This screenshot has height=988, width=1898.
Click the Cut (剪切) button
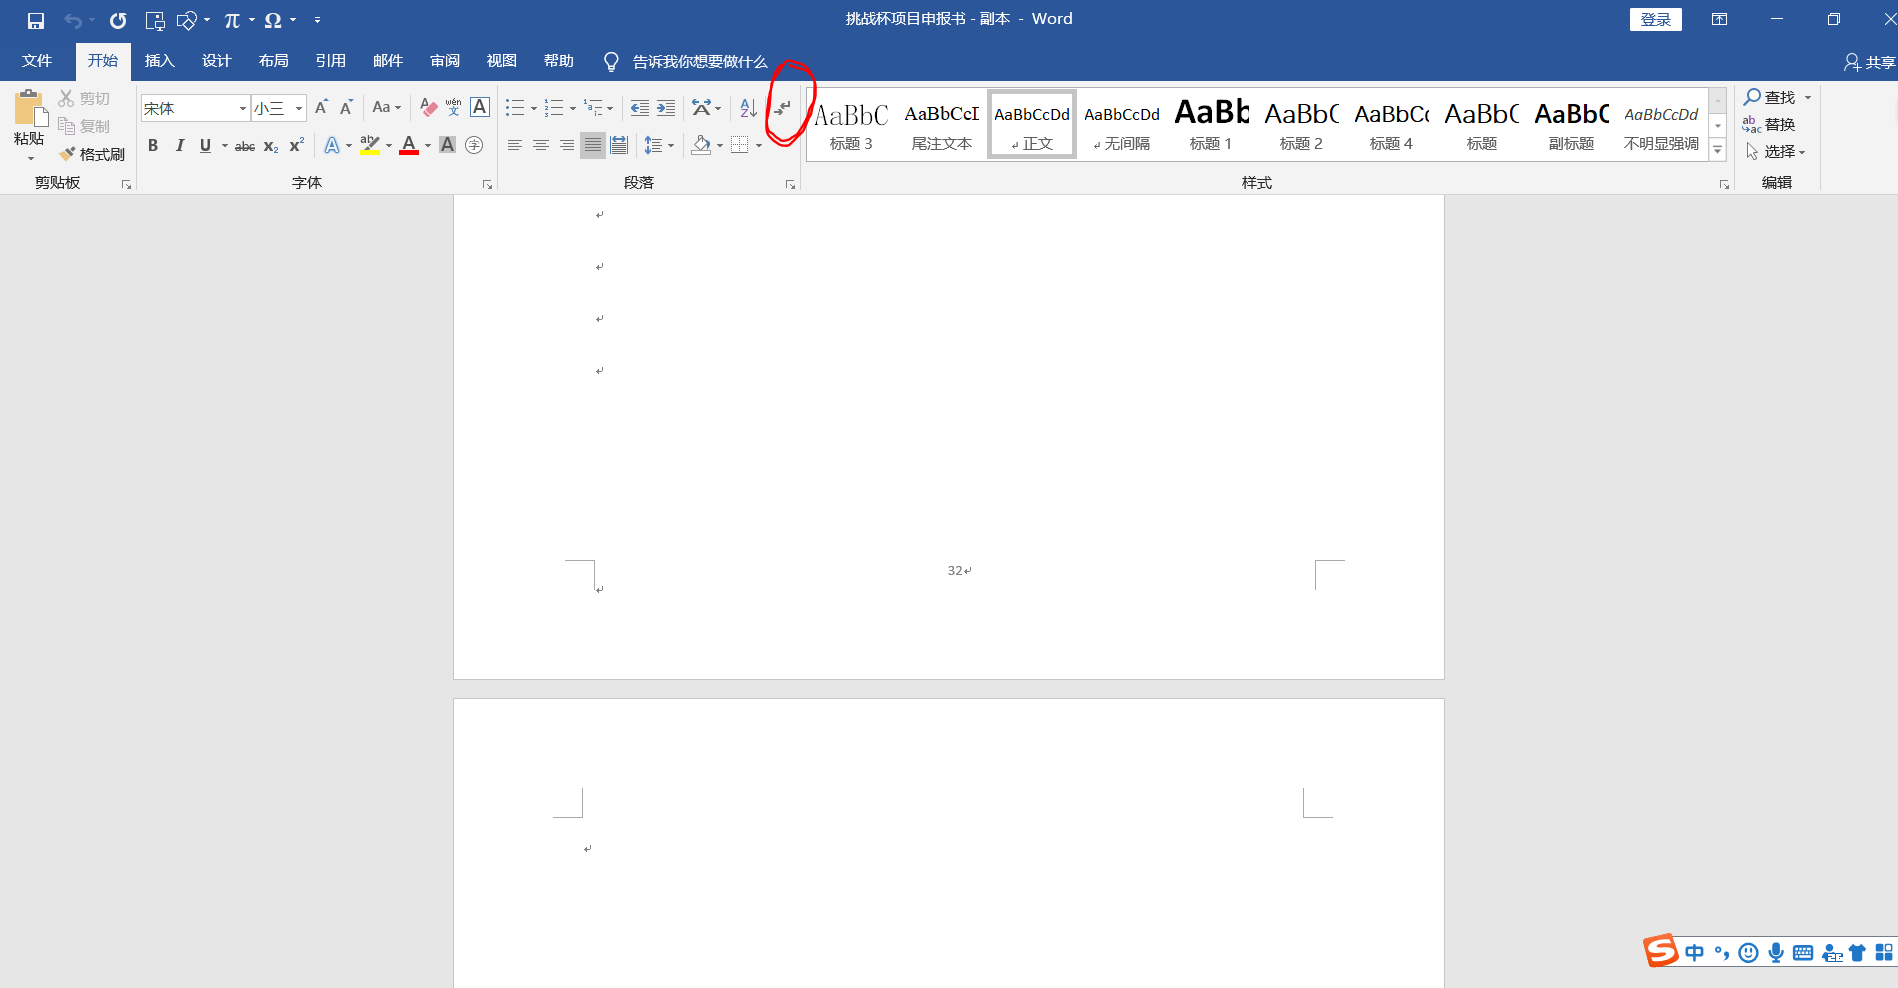tap(84, 98)
